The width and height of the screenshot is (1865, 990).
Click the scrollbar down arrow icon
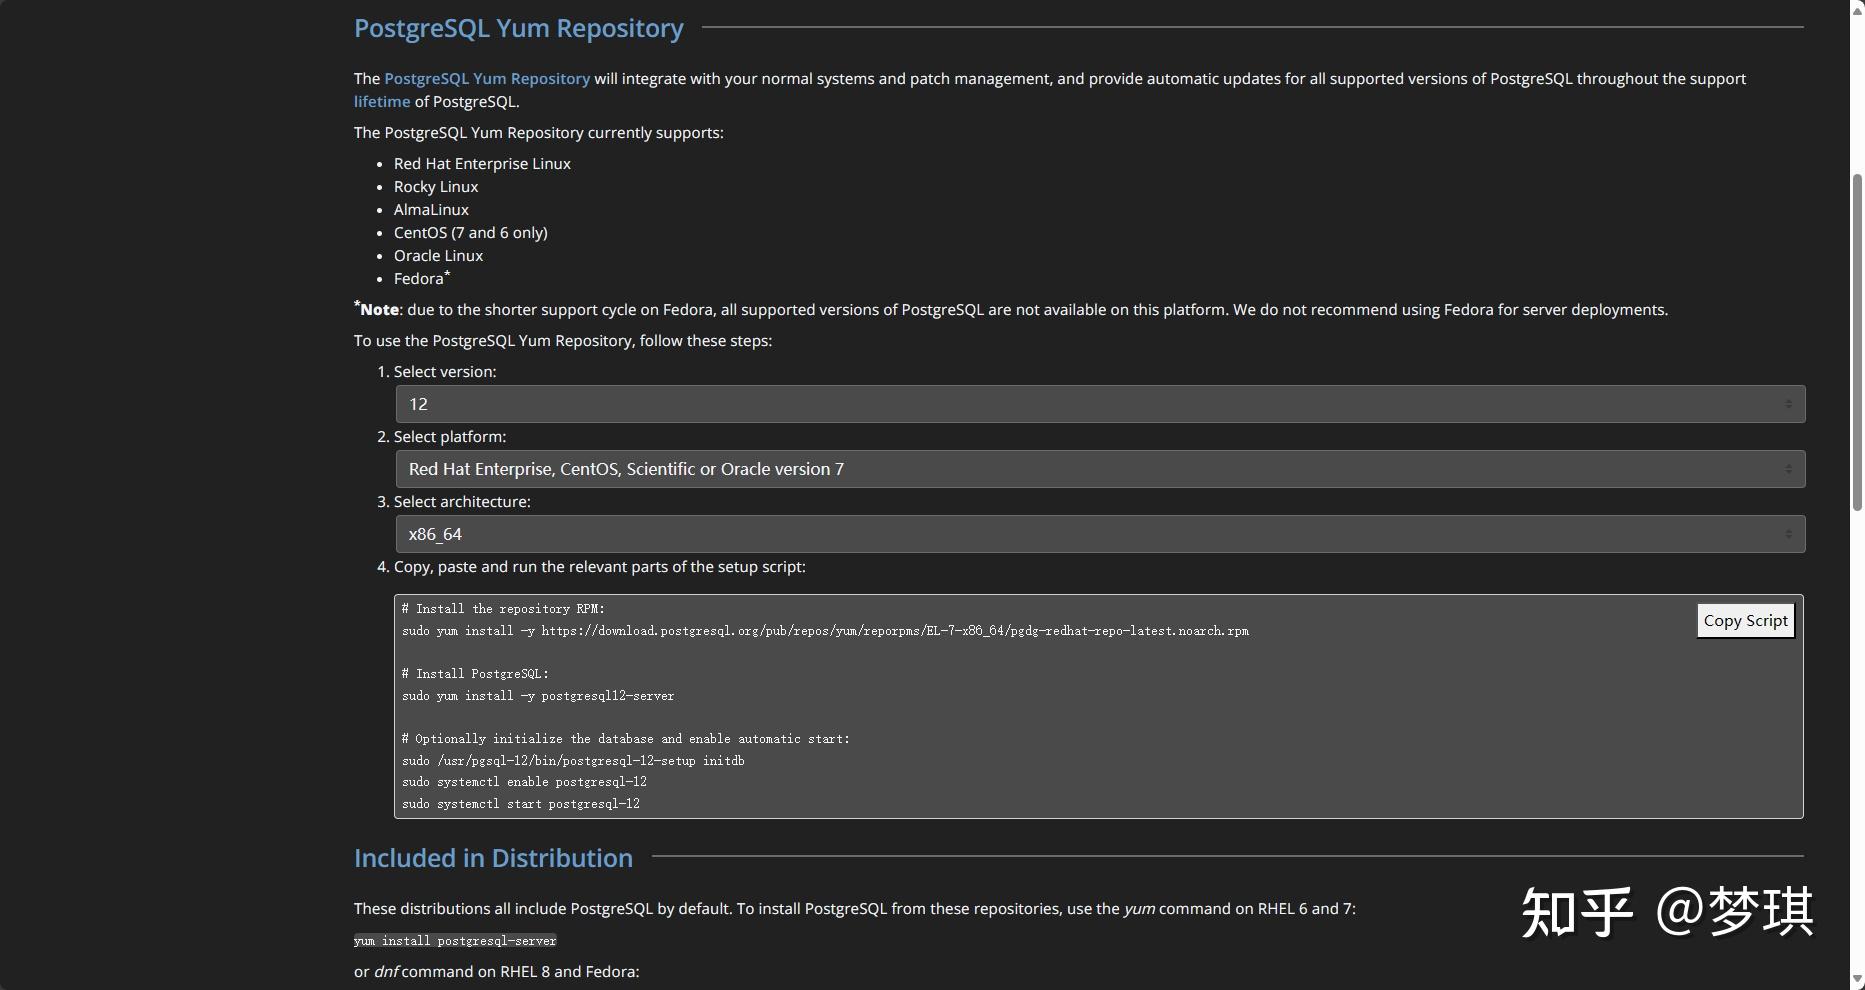(x=1857, y=981)
